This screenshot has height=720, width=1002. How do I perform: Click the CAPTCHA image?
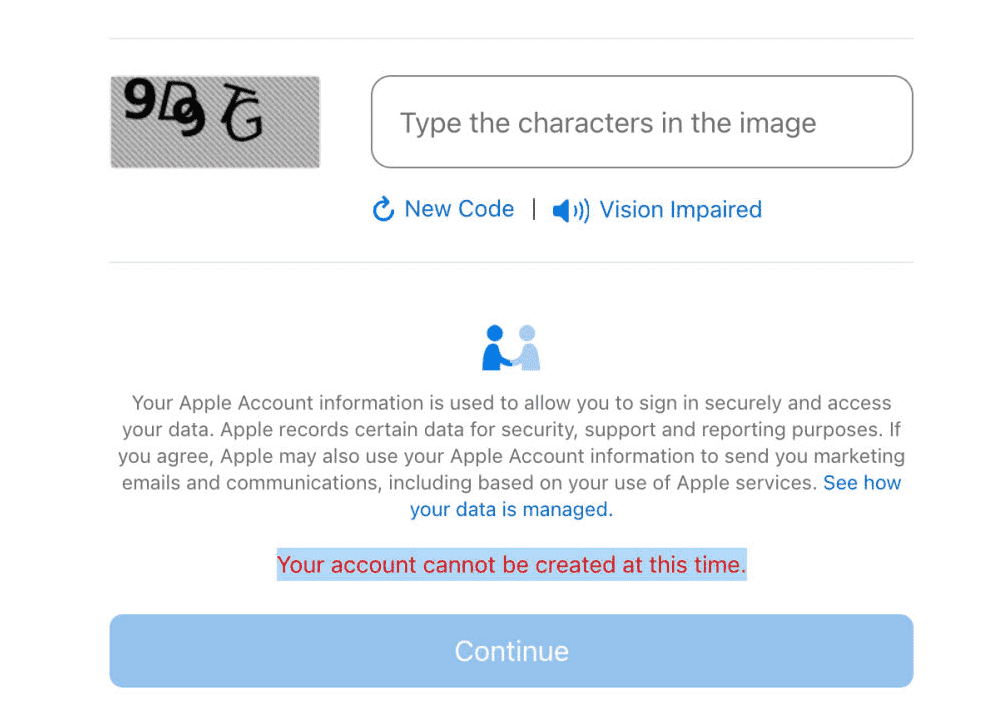tap(215, 122)
